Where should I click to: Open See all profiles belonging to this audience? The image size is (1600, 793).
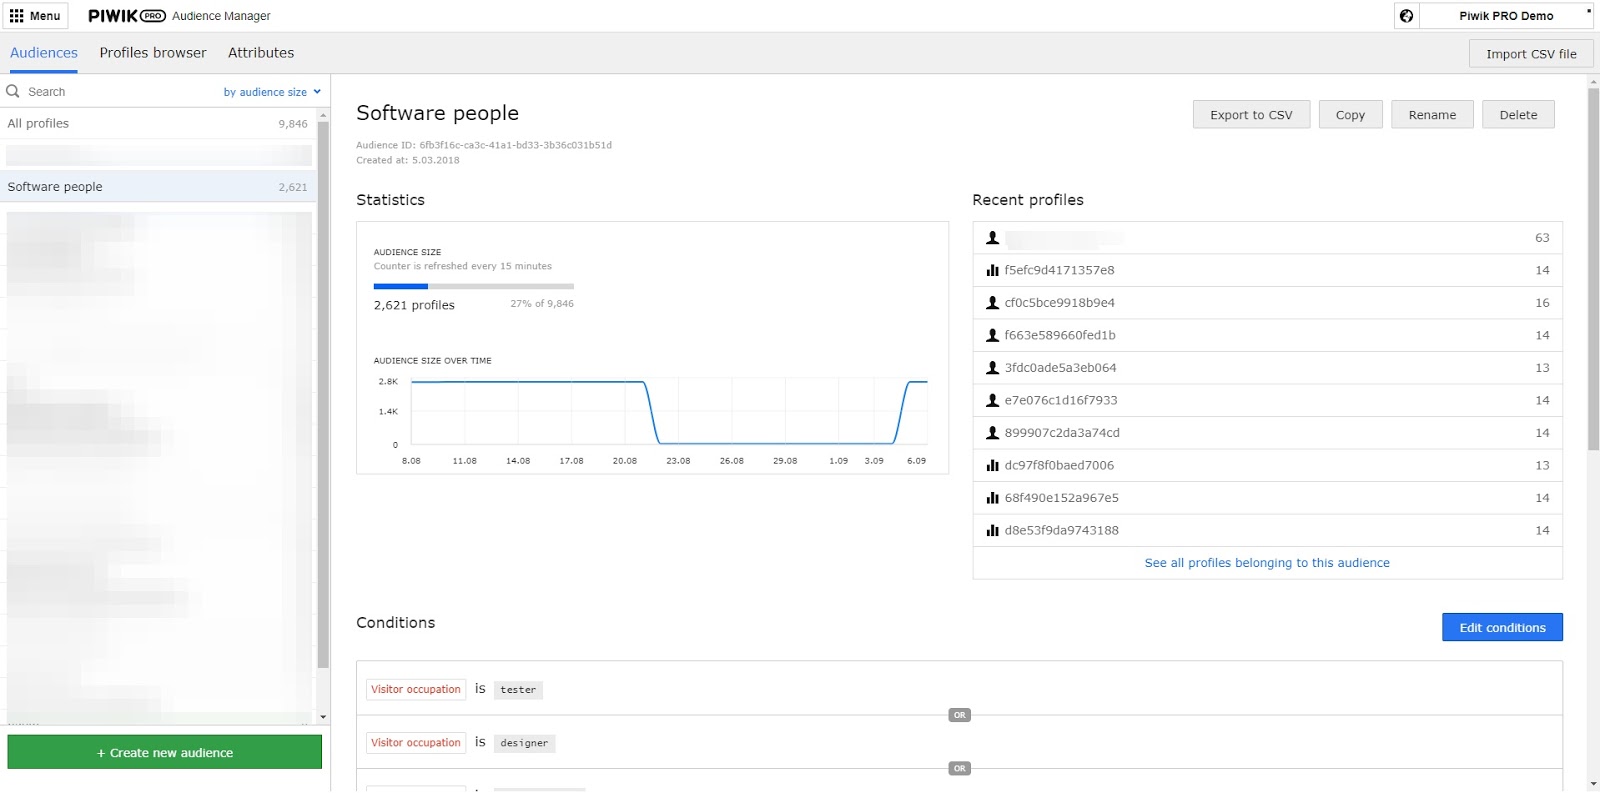[x=1267, y=563]
